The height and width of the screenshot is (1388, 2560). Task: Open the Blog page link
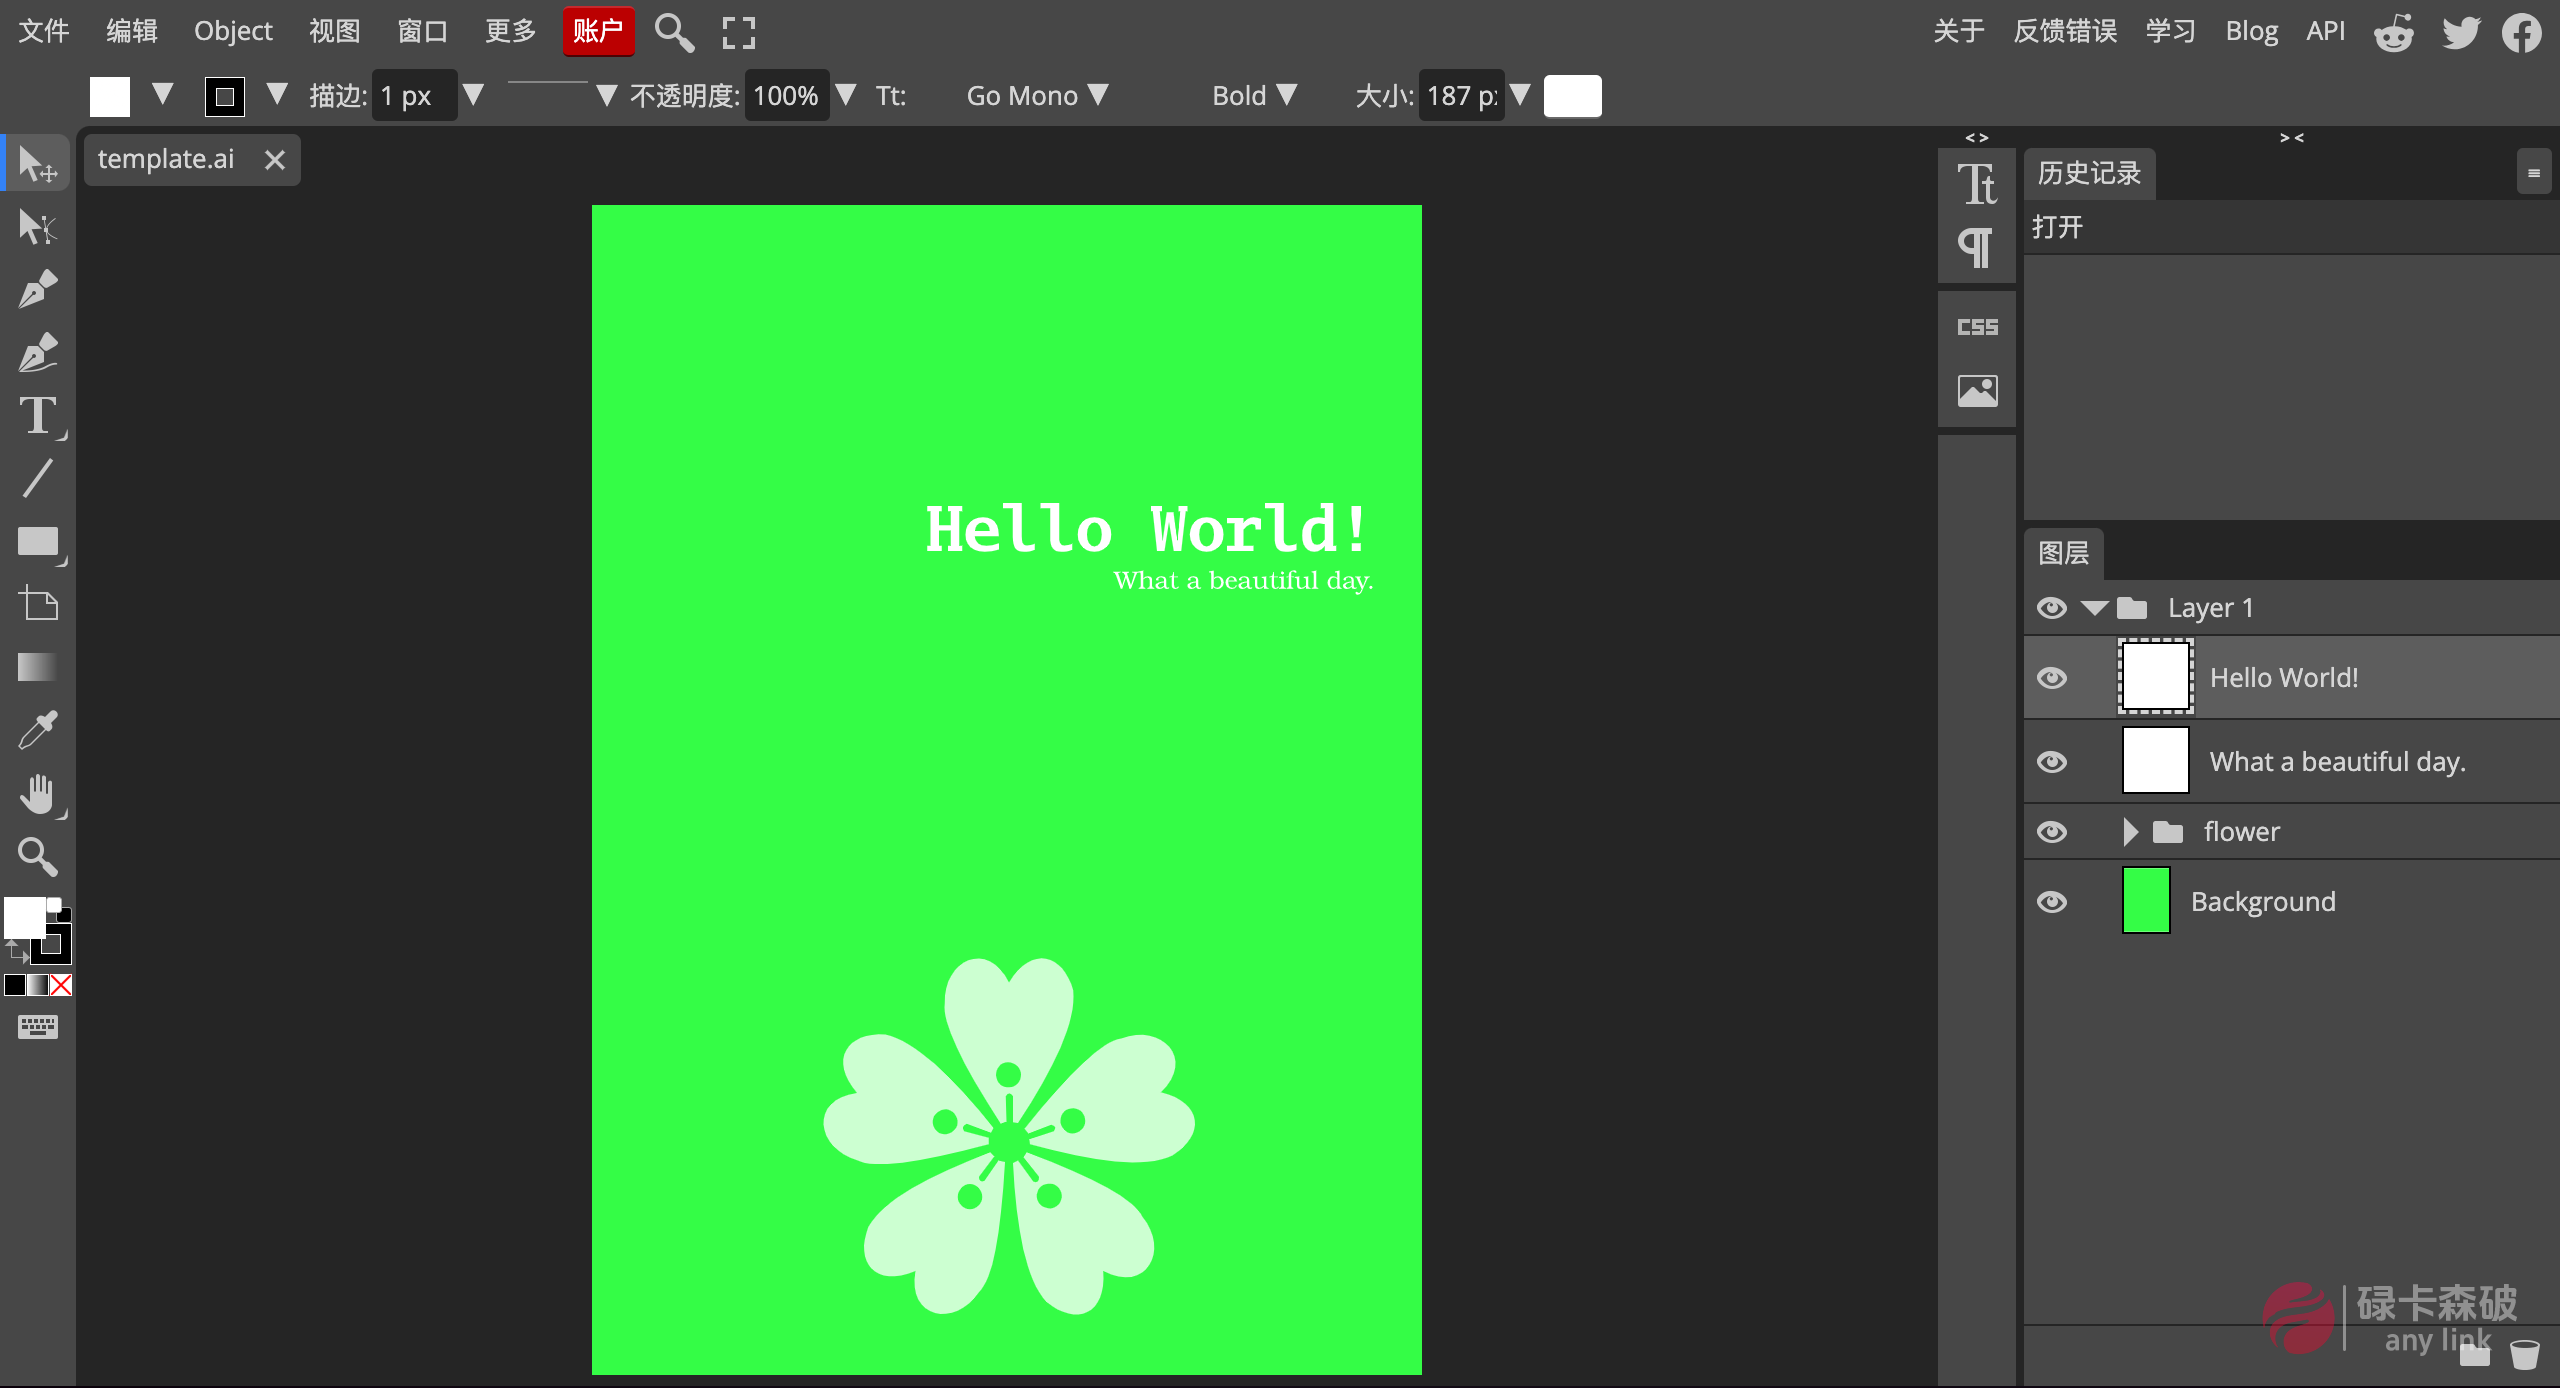(2252, 31)
